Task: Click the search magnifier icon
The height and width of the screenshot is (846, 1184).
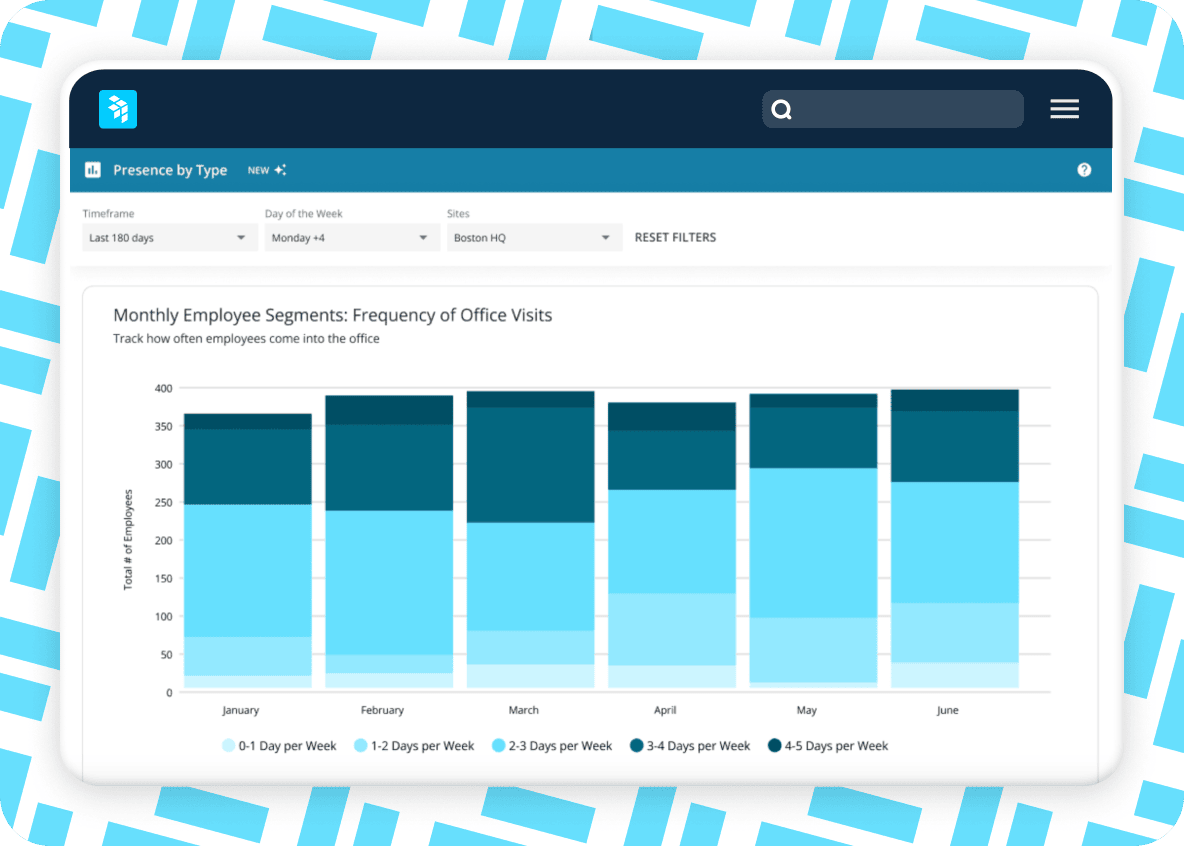Action: pos(781,109)
